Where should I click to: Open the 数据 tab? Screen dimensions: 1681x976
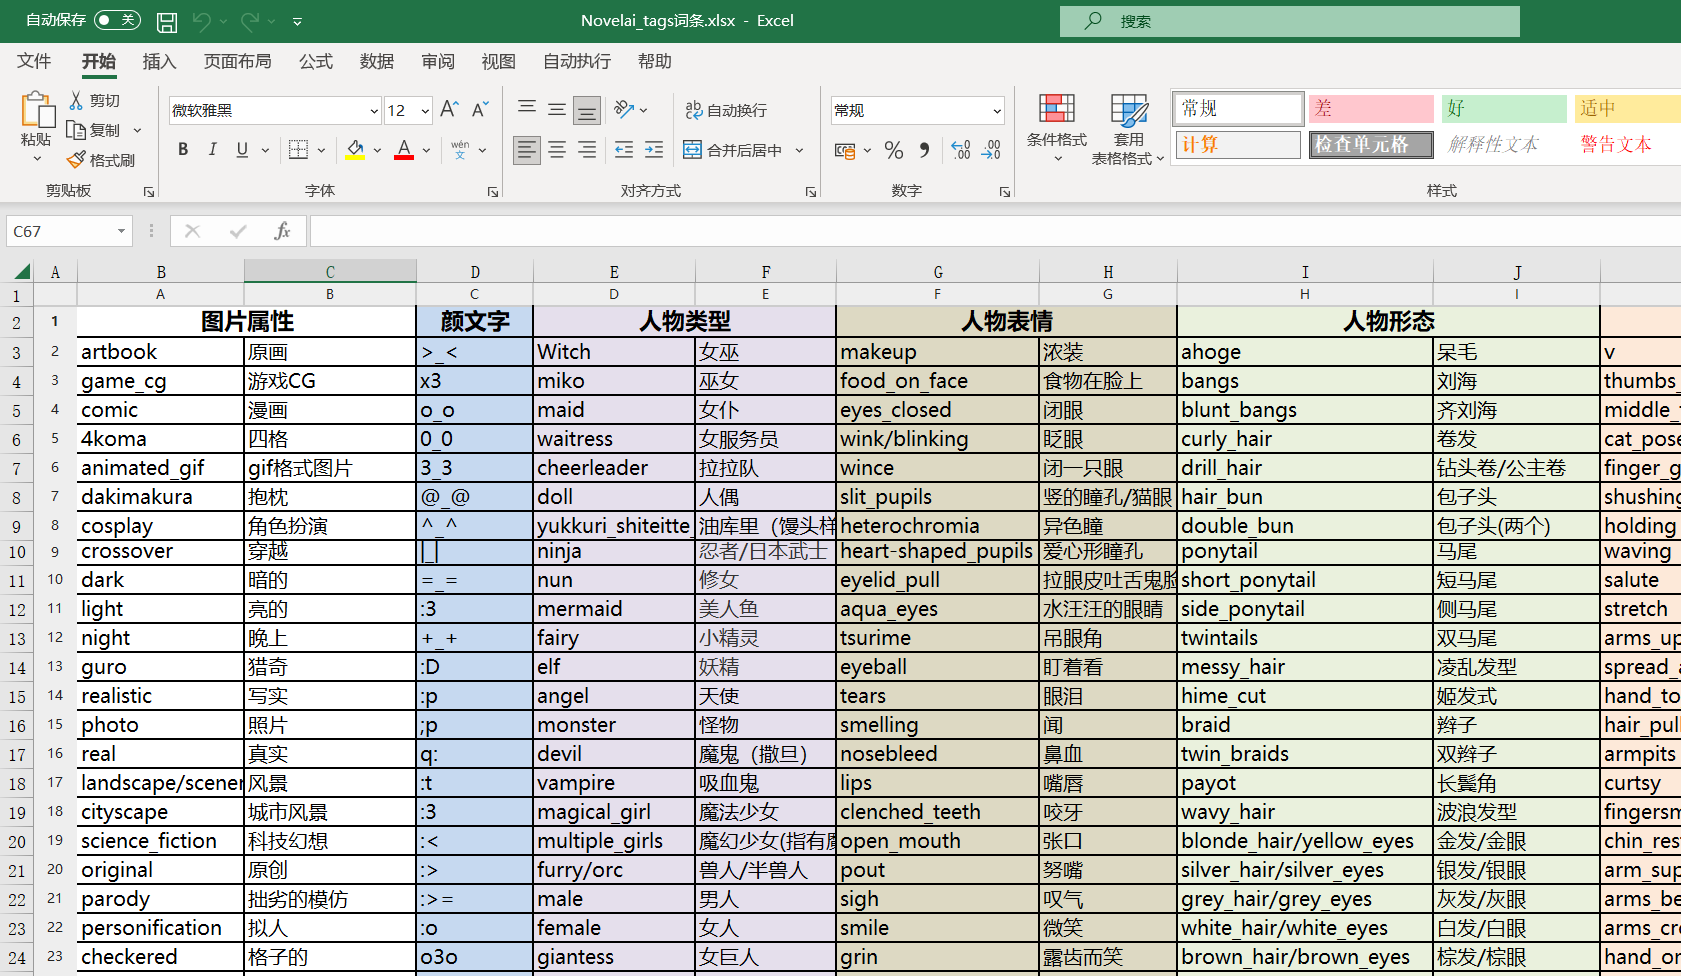[377, 61]
